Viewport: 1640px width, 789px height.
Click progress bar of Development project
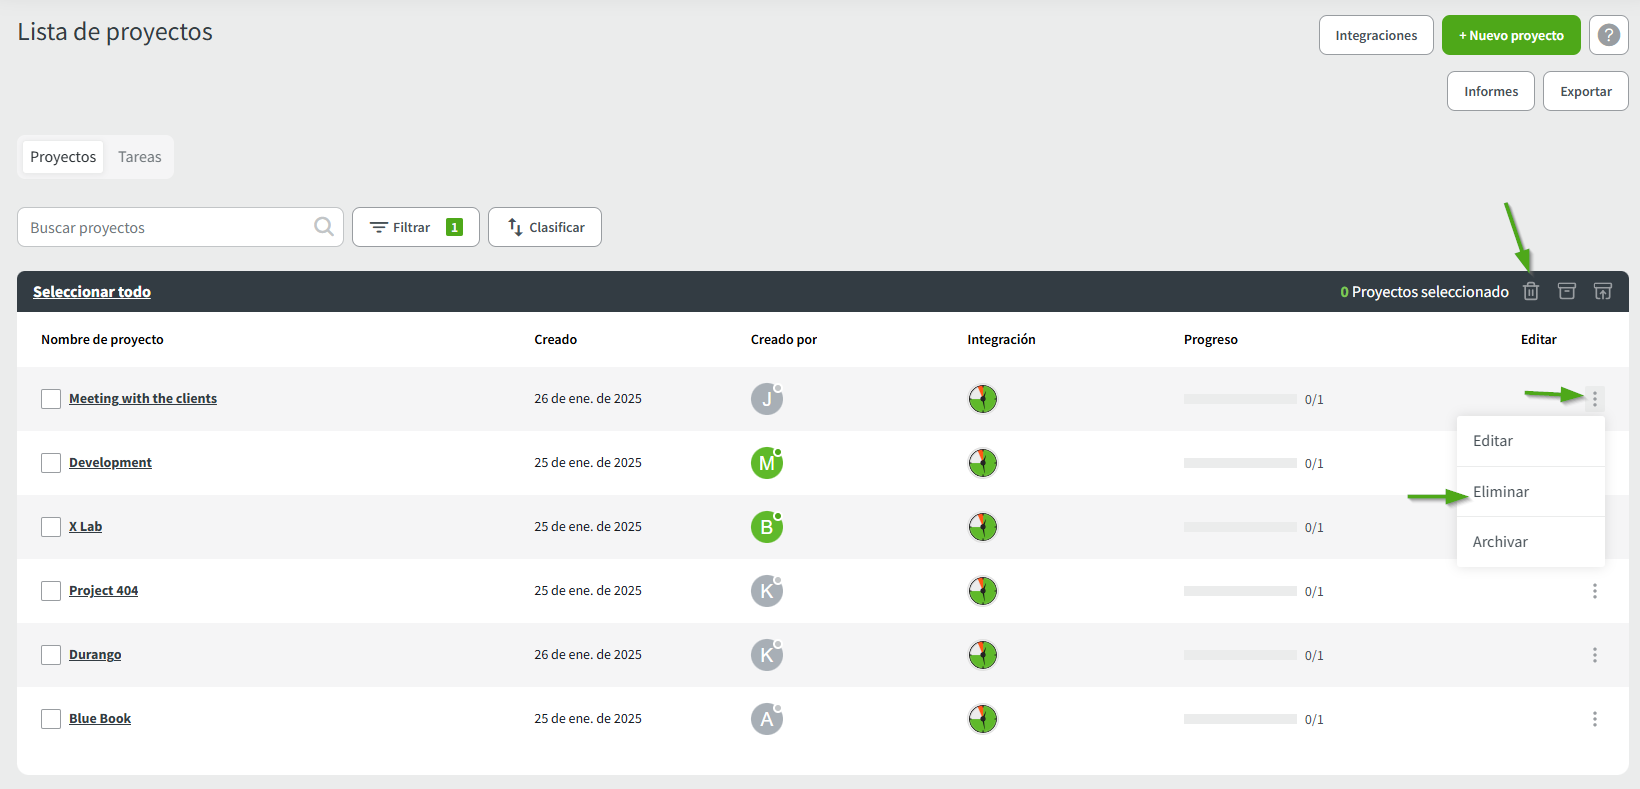[1240, 463]
